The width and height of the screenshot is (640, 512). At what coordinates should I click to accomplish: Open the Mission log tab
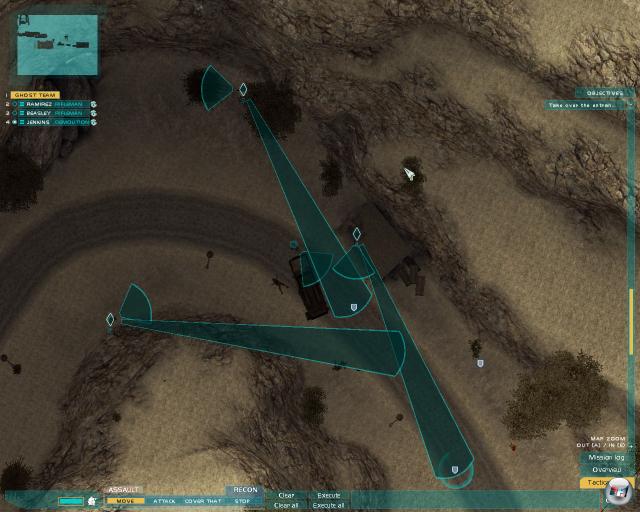[x=607, y=457]
